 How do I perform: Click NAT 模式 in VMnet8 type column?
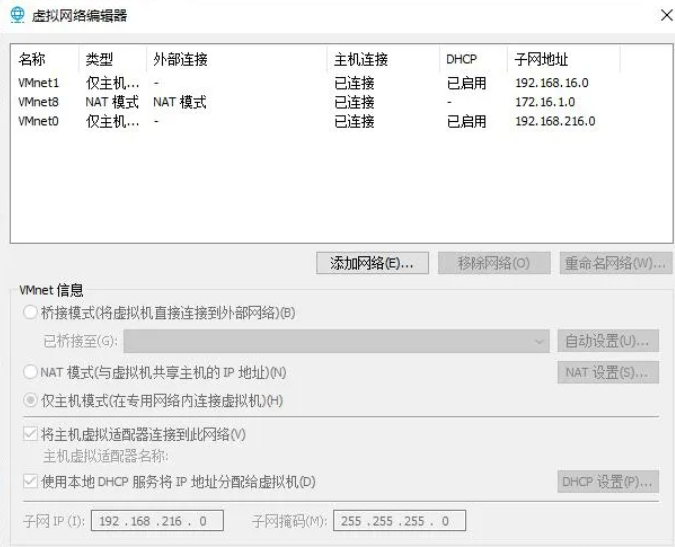[x=112, y=102]
